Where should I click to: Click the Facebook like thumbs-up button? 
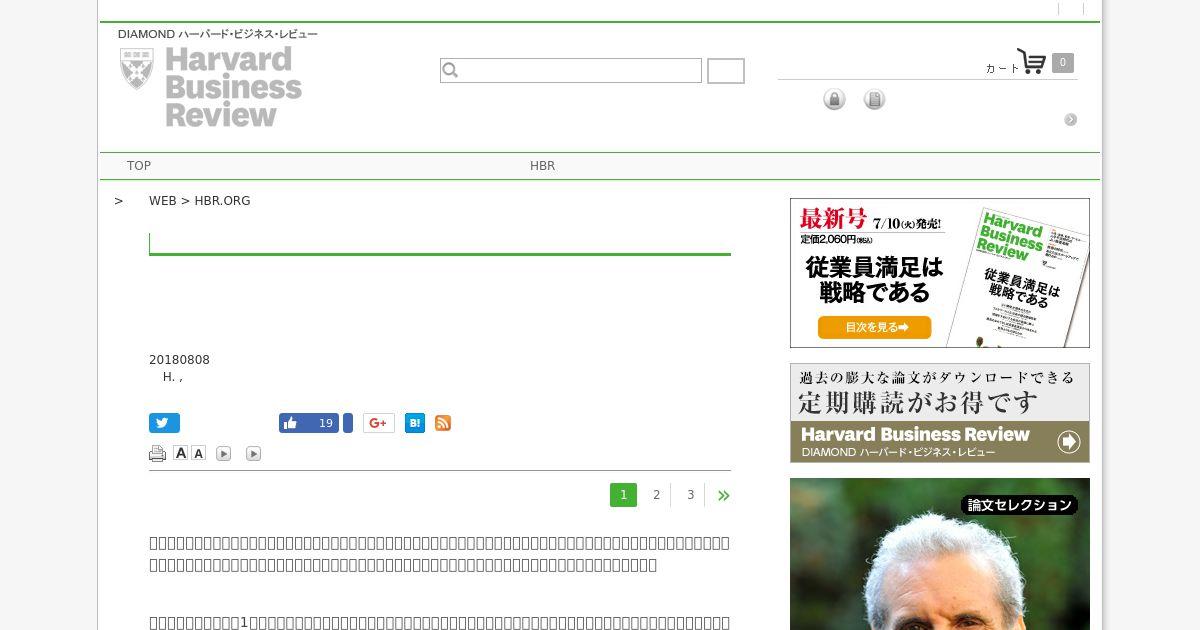[x=309, y=423]
